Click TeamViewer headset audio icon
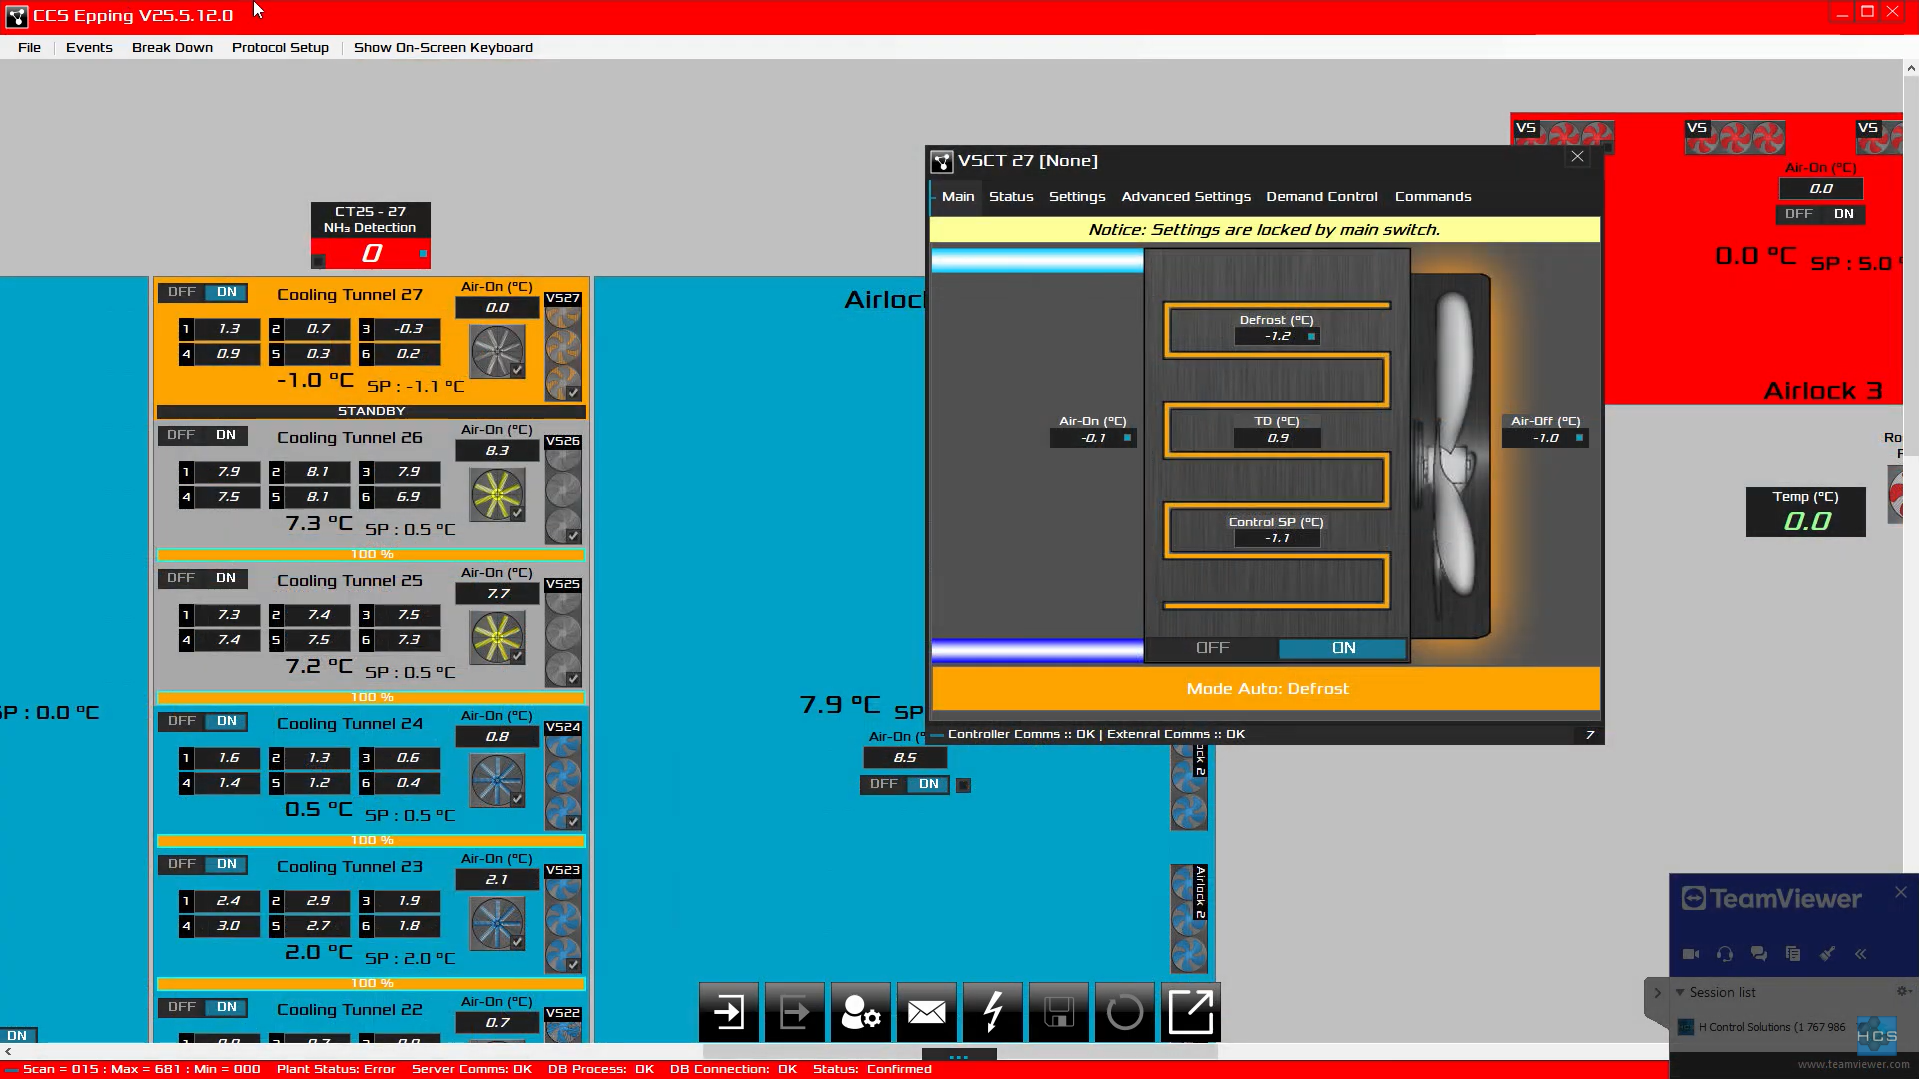This screenshot has width=1919, height=1079. point(1725,954)
